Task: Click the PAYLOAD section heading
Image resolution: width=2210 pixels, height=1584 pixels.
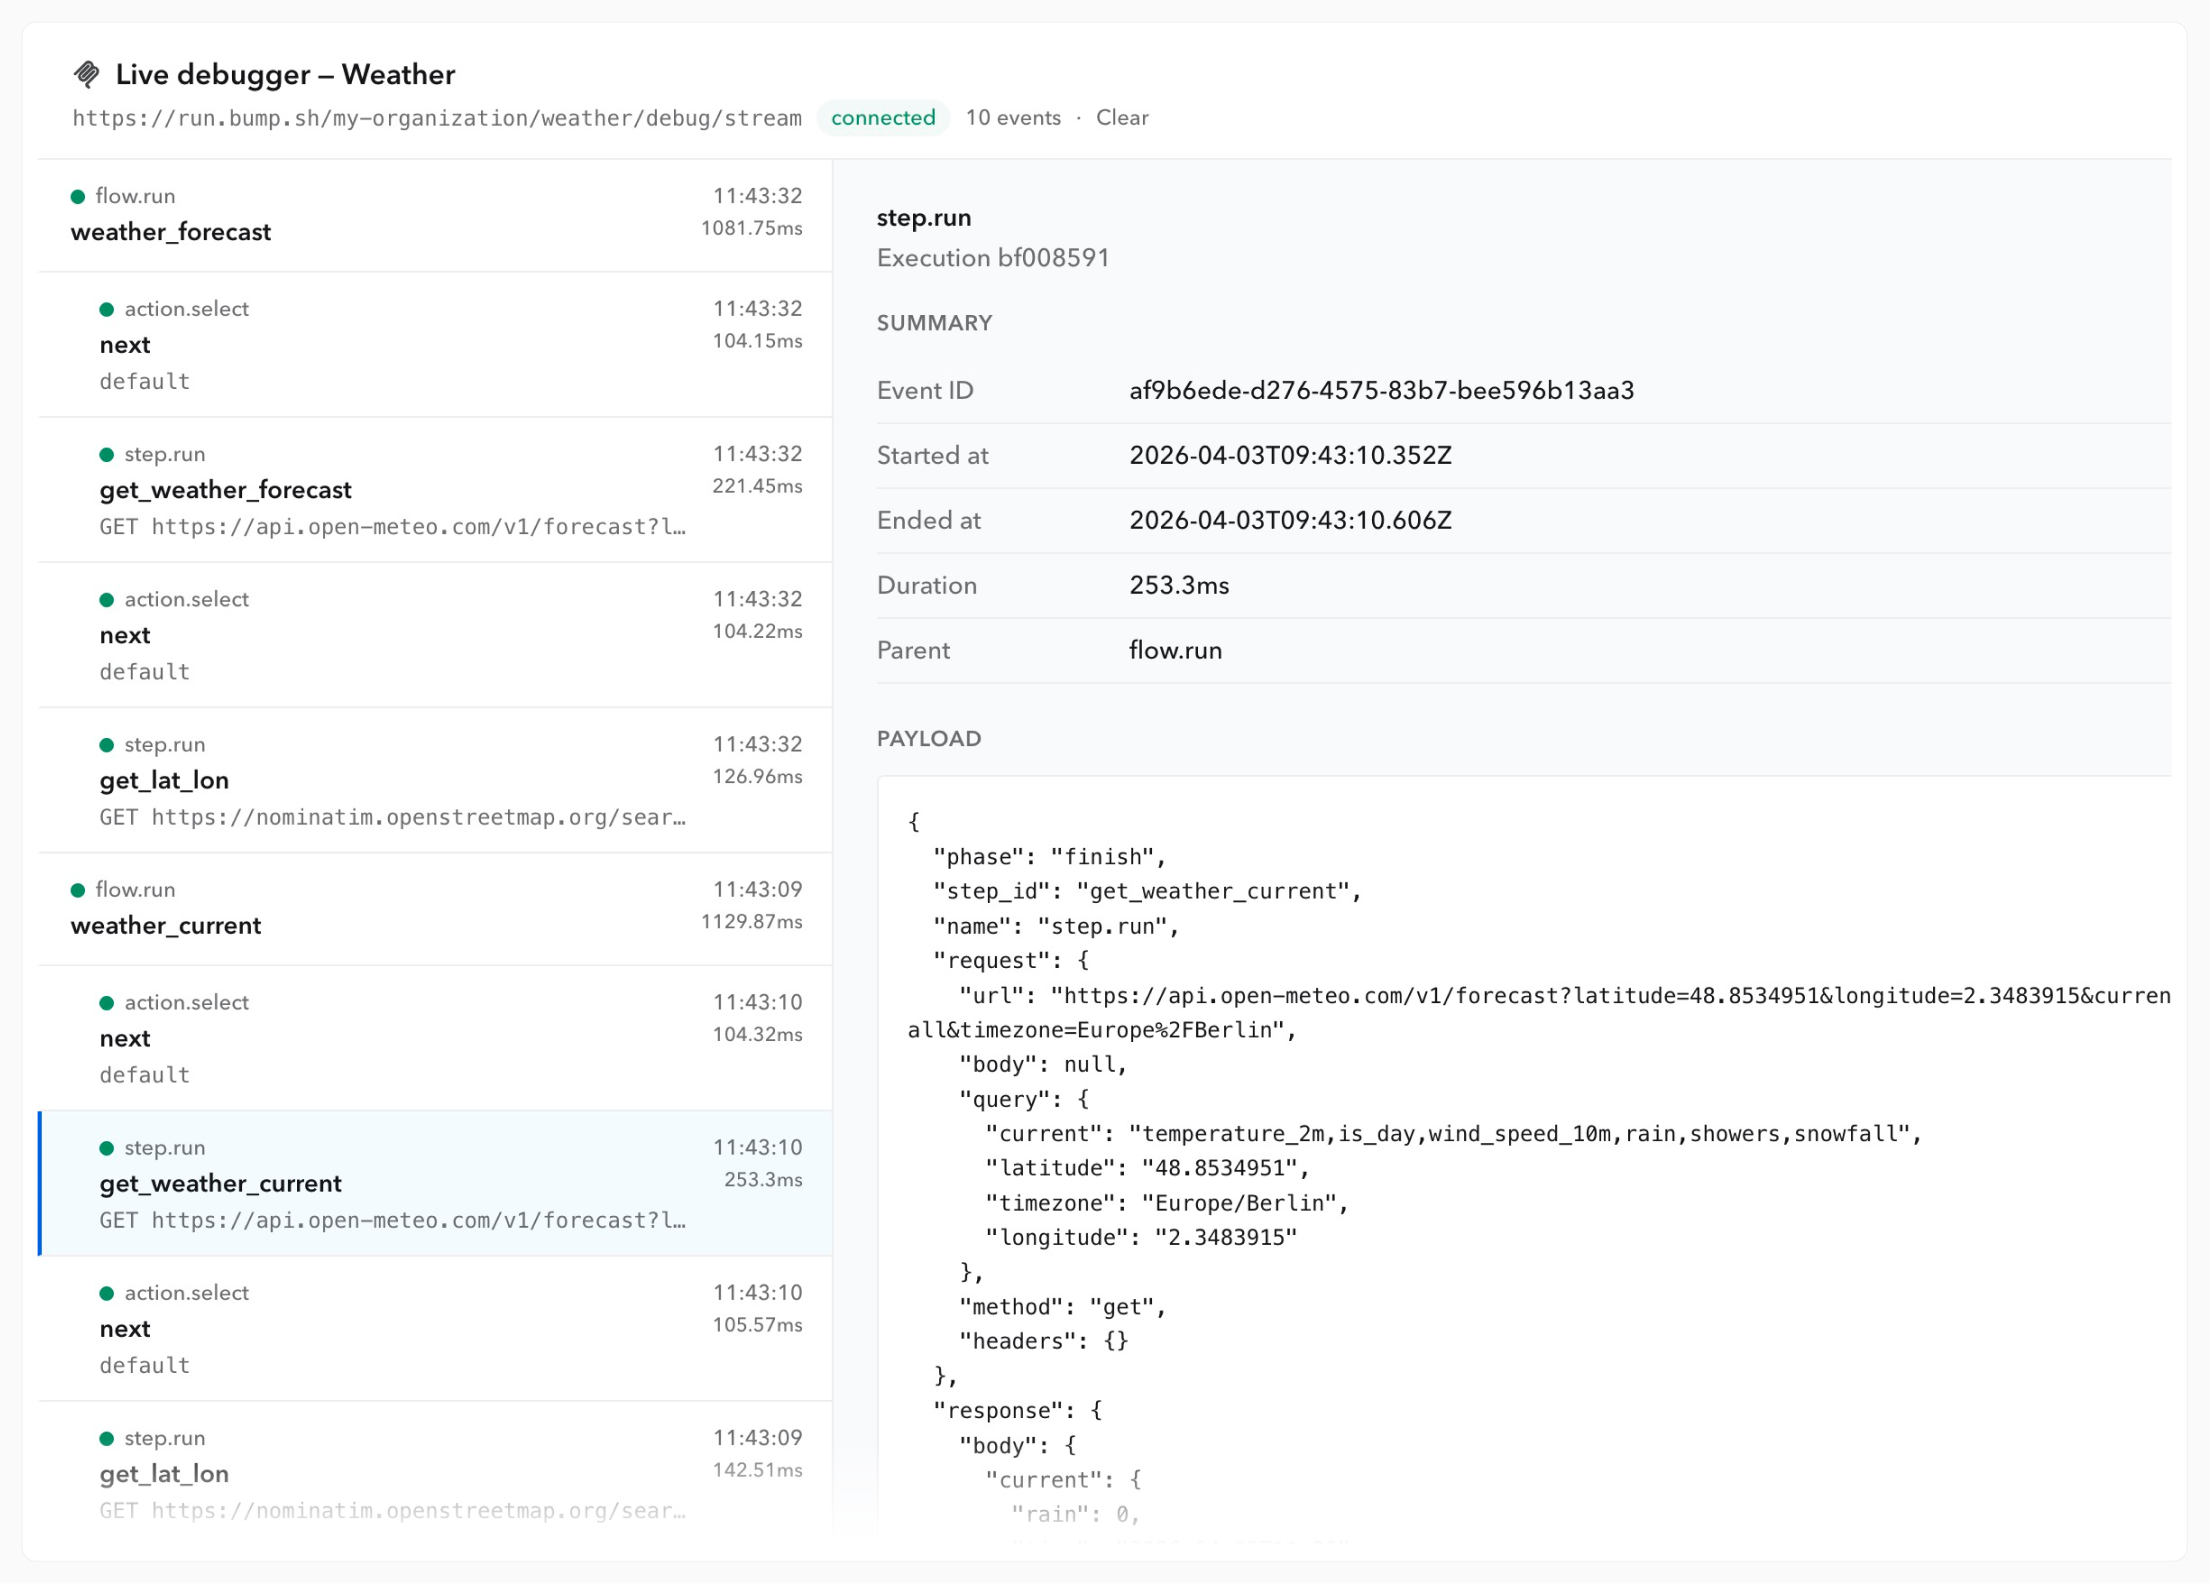Action: pyautogui.click(x=929, y=739)
